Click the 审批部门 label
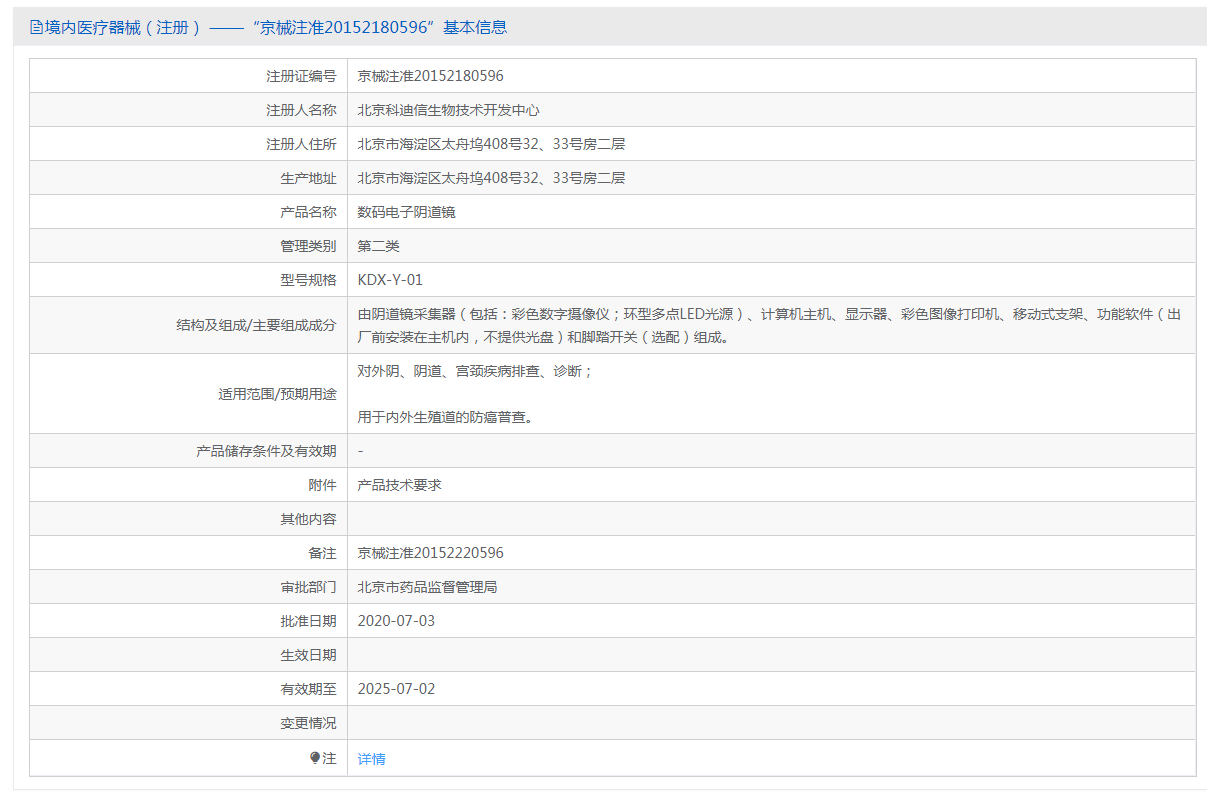Viewport: 1207px width, 798px height. 308,587
